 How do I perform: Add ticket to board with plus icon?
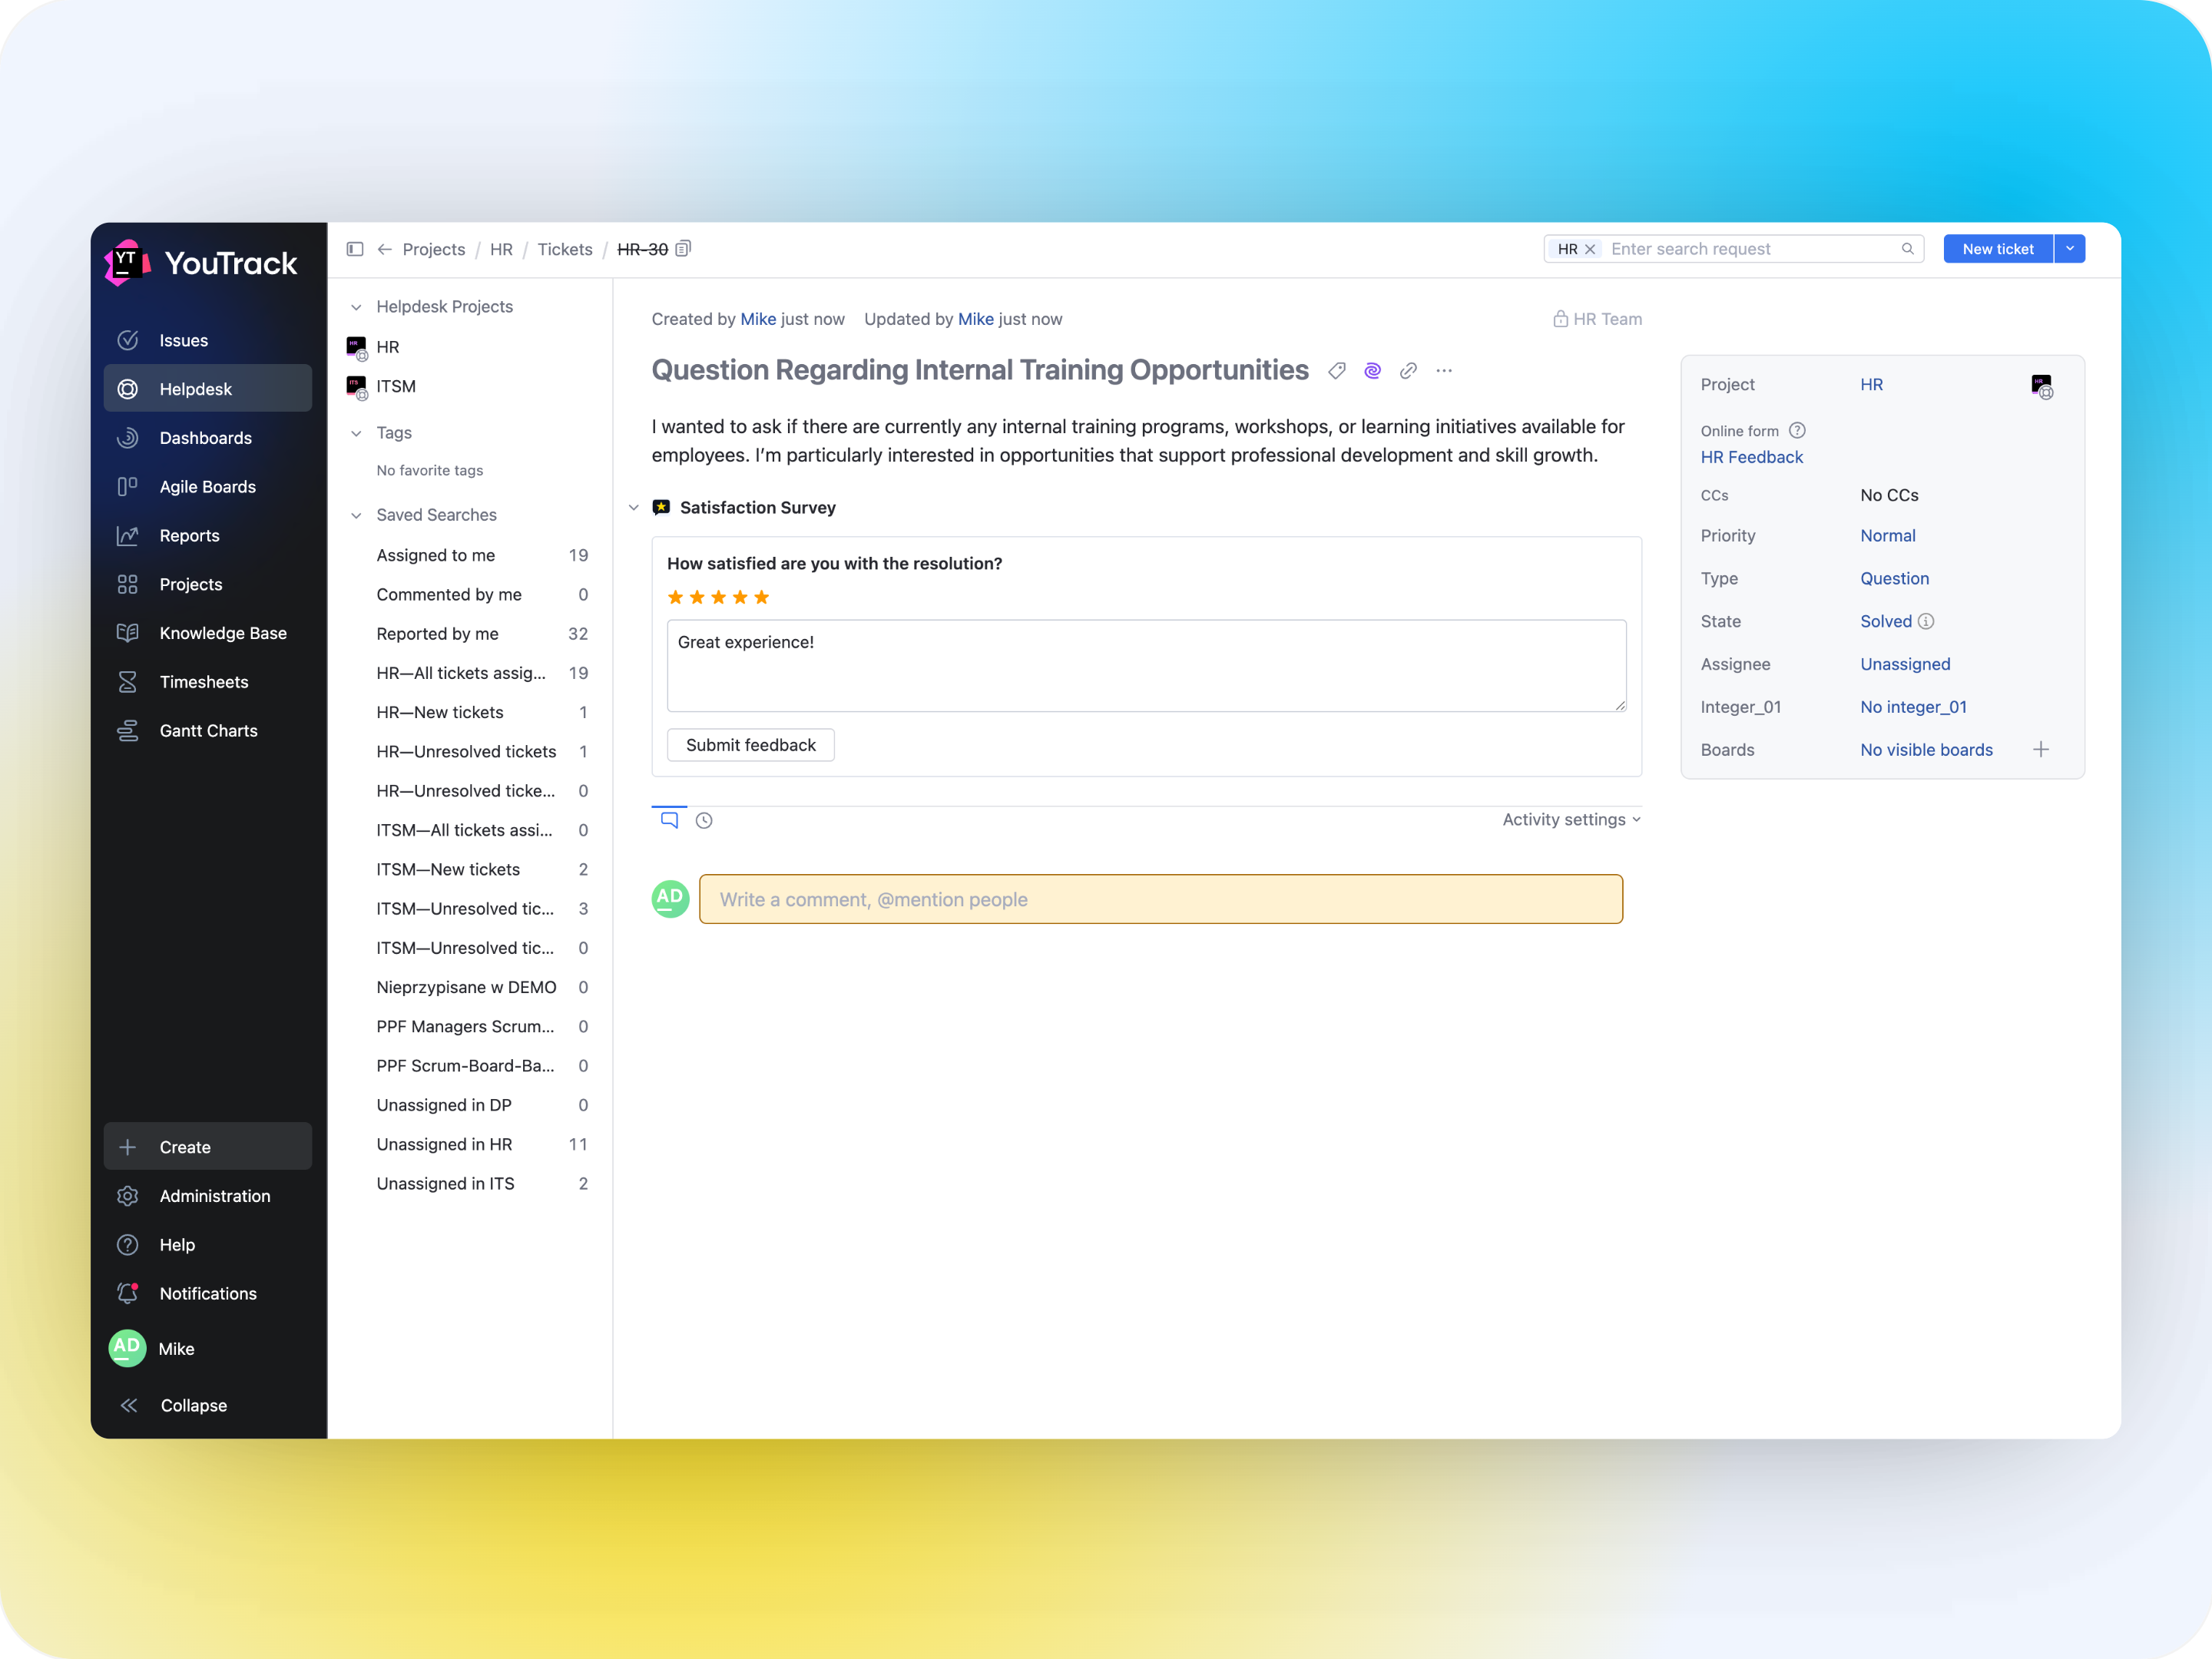point(2041,750)
